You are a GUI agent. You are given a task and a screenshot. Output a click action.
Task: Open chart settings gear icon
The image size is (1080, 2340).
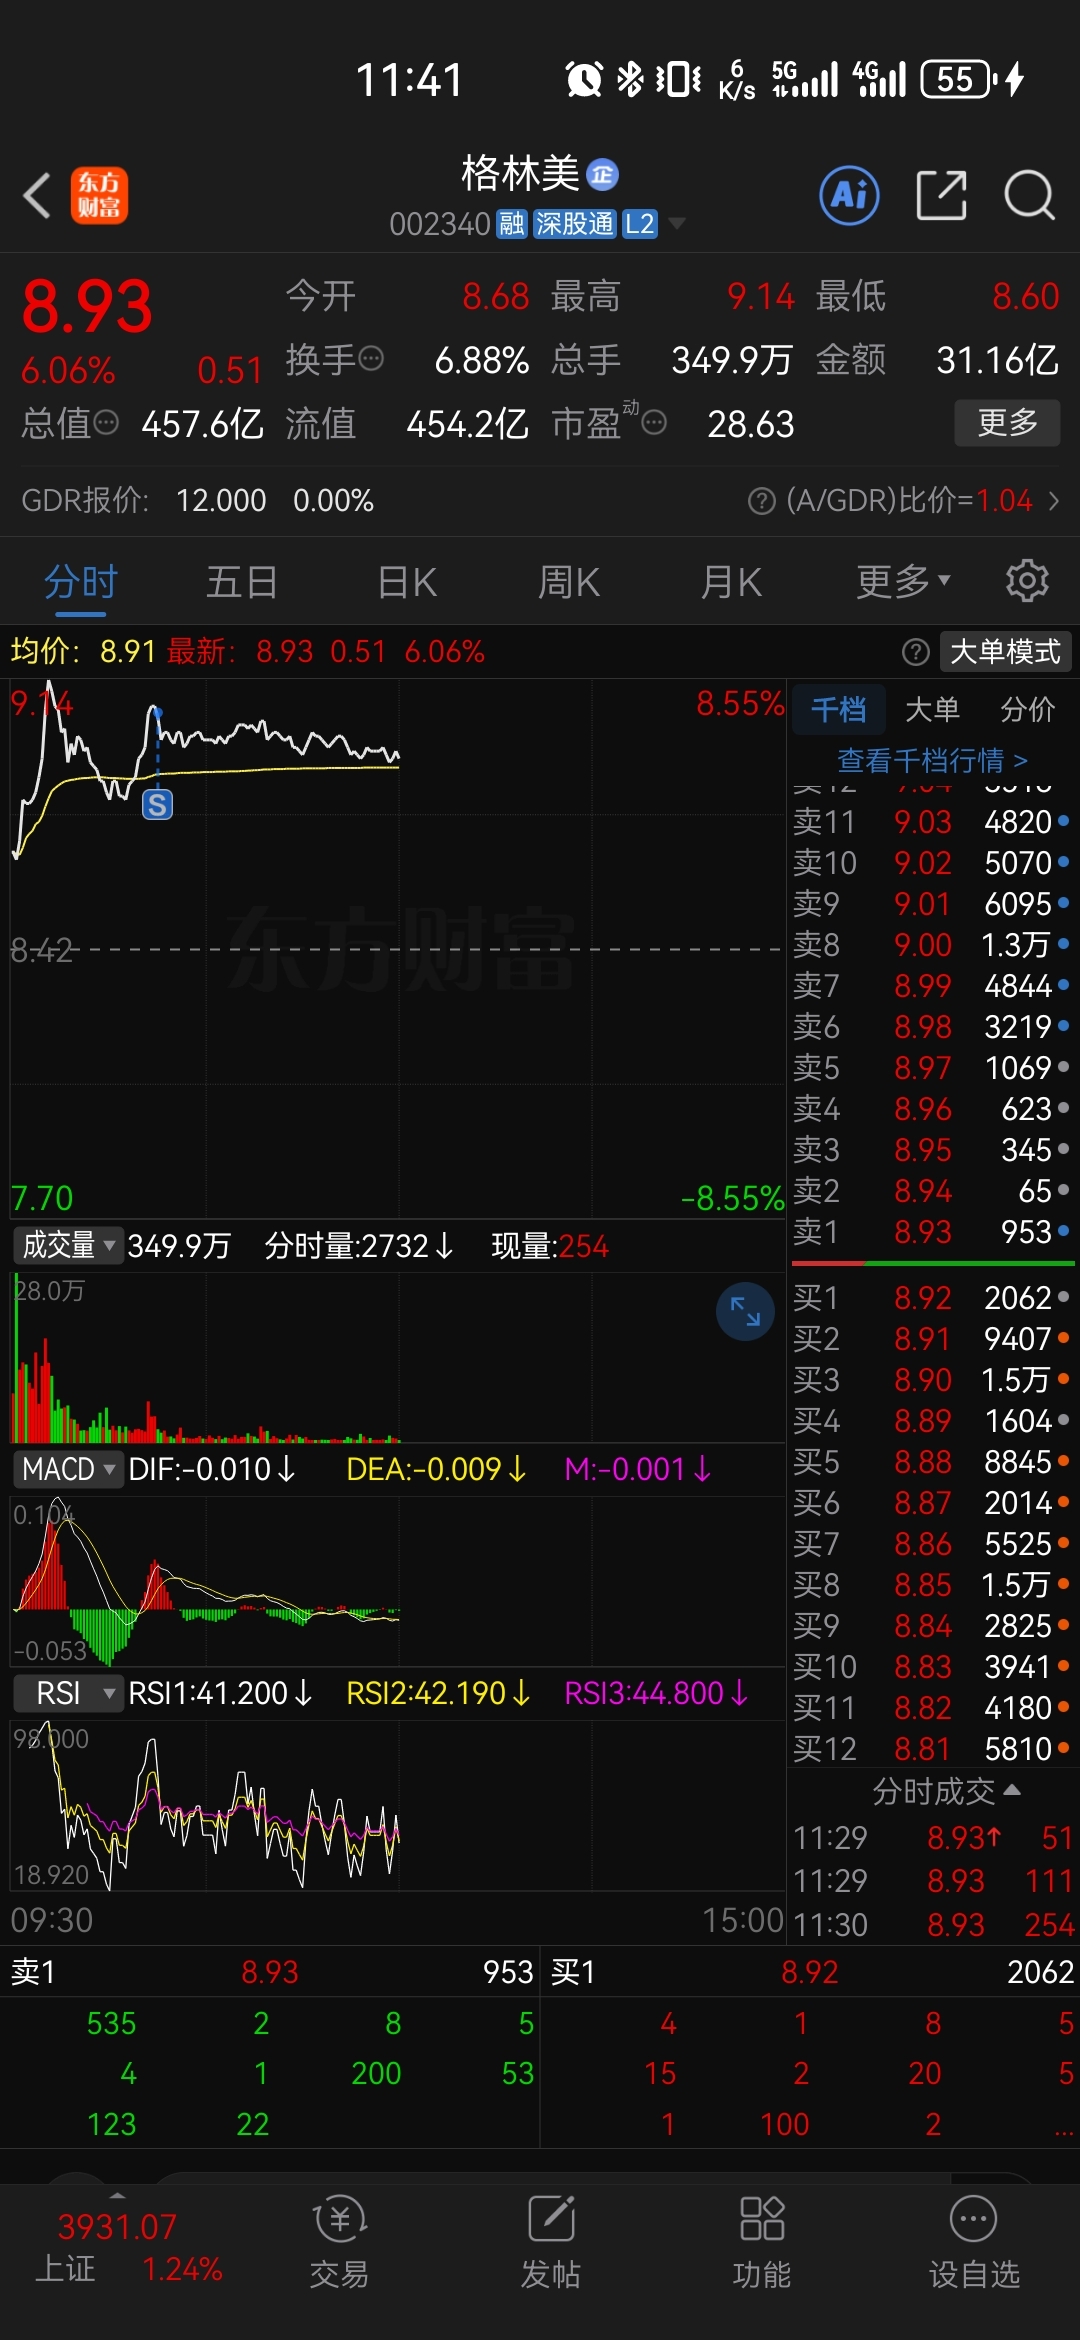pos(1027,581)
